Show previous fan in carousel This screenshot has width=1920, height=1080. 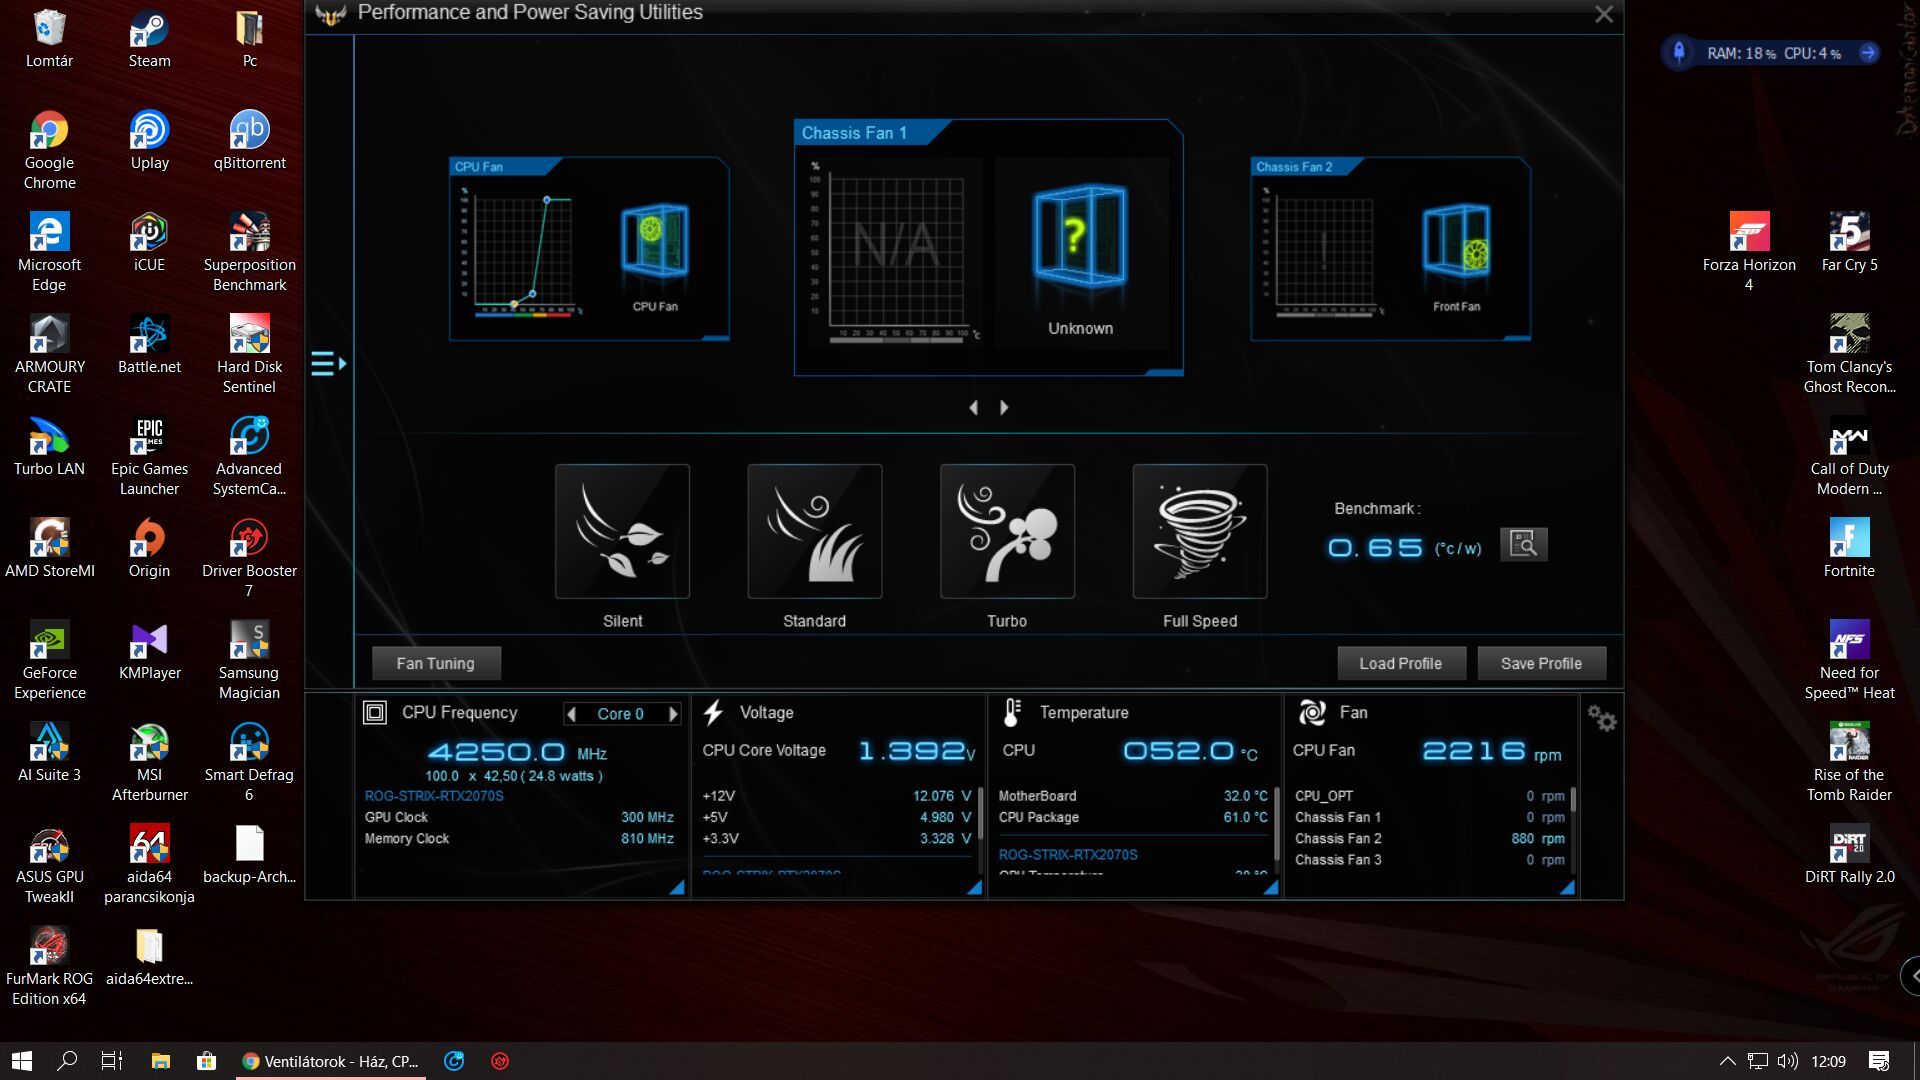point(973,408)
